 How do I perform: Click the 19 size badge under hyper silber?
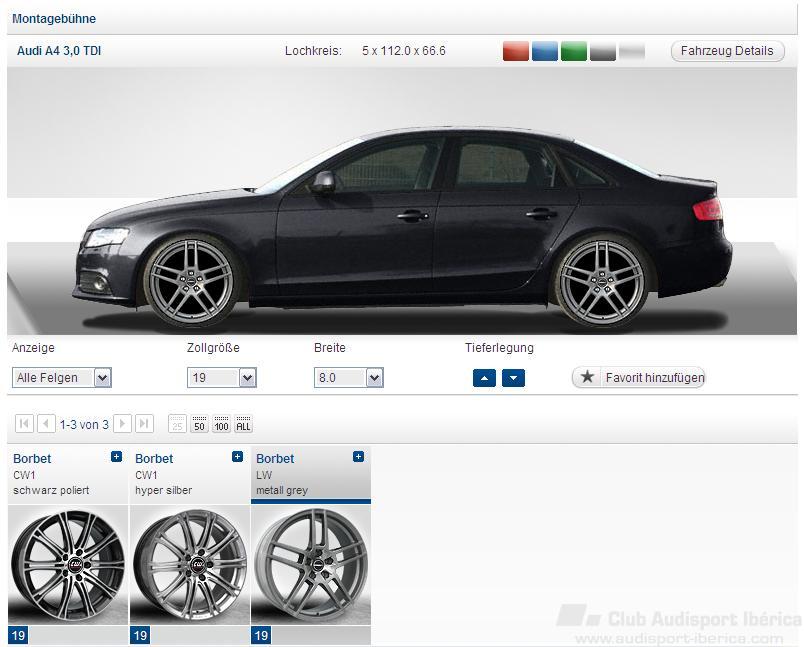click(x=140, y=636)
